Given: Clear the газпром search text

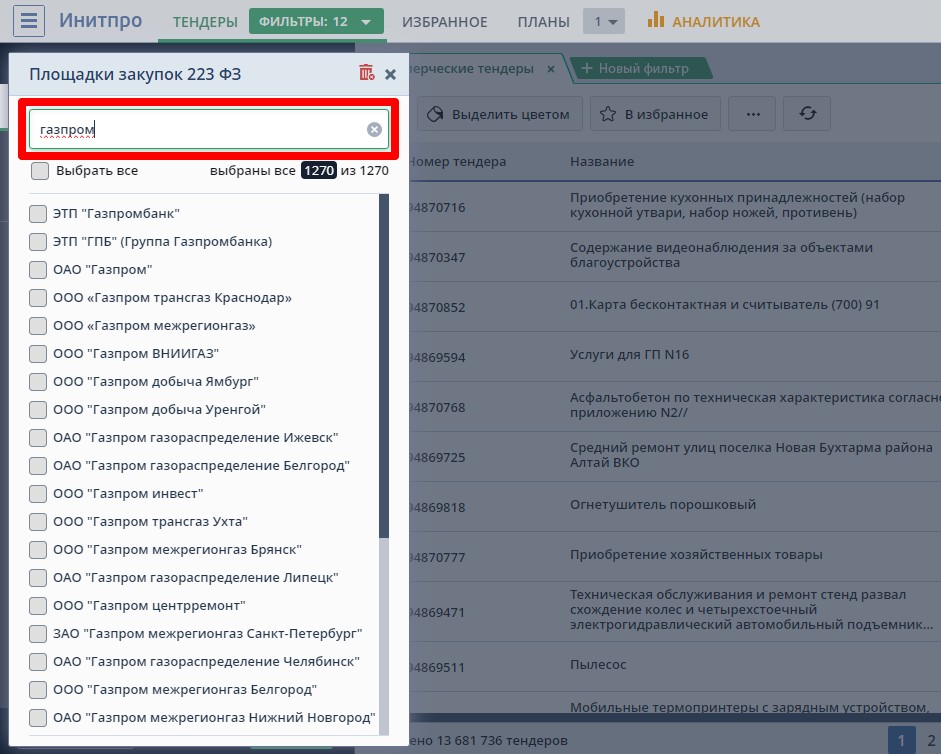Looking at the screenshot, I should point(374,130).
